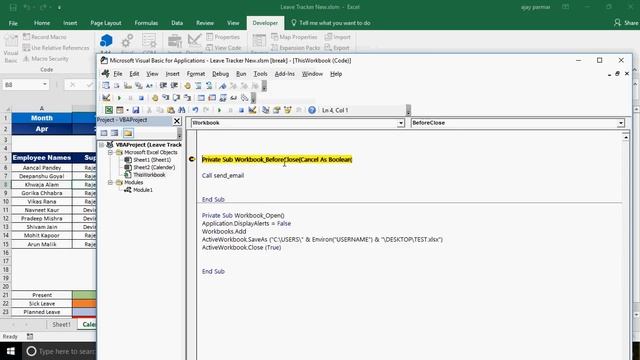Screen dimensions: 640x360
Task: Toggle Use Relative References in Excel ribbon
Action: click(56, 48)
